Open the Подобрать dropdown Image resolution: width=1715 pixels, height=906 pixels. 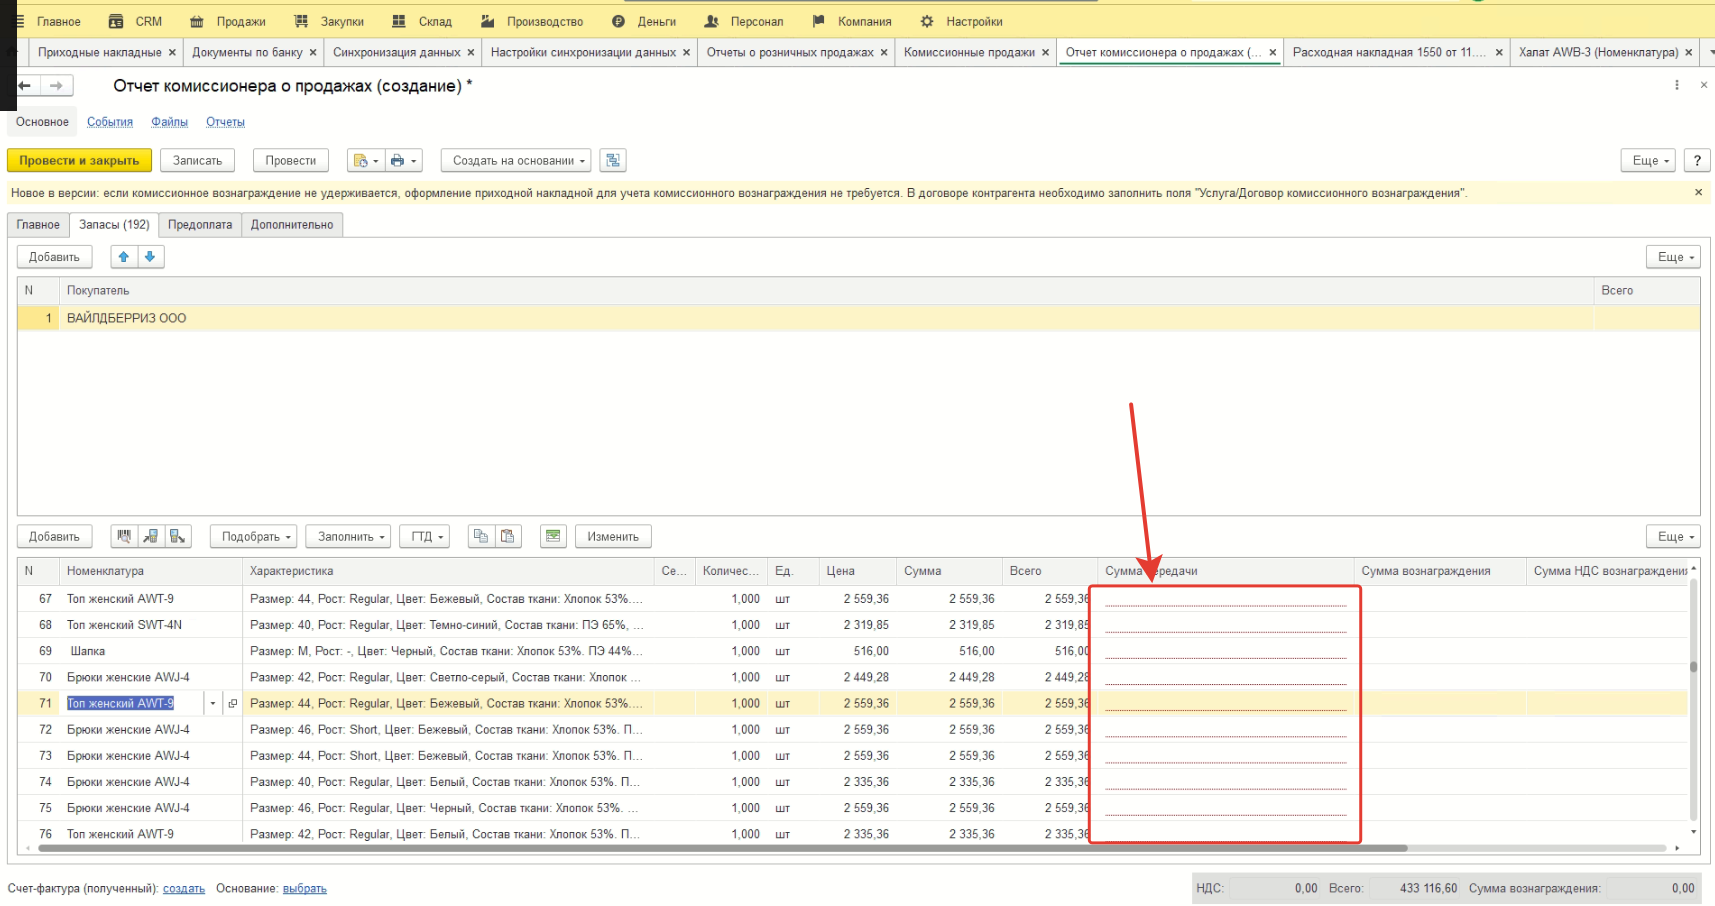pyautogui.click(x=253, y=537)
